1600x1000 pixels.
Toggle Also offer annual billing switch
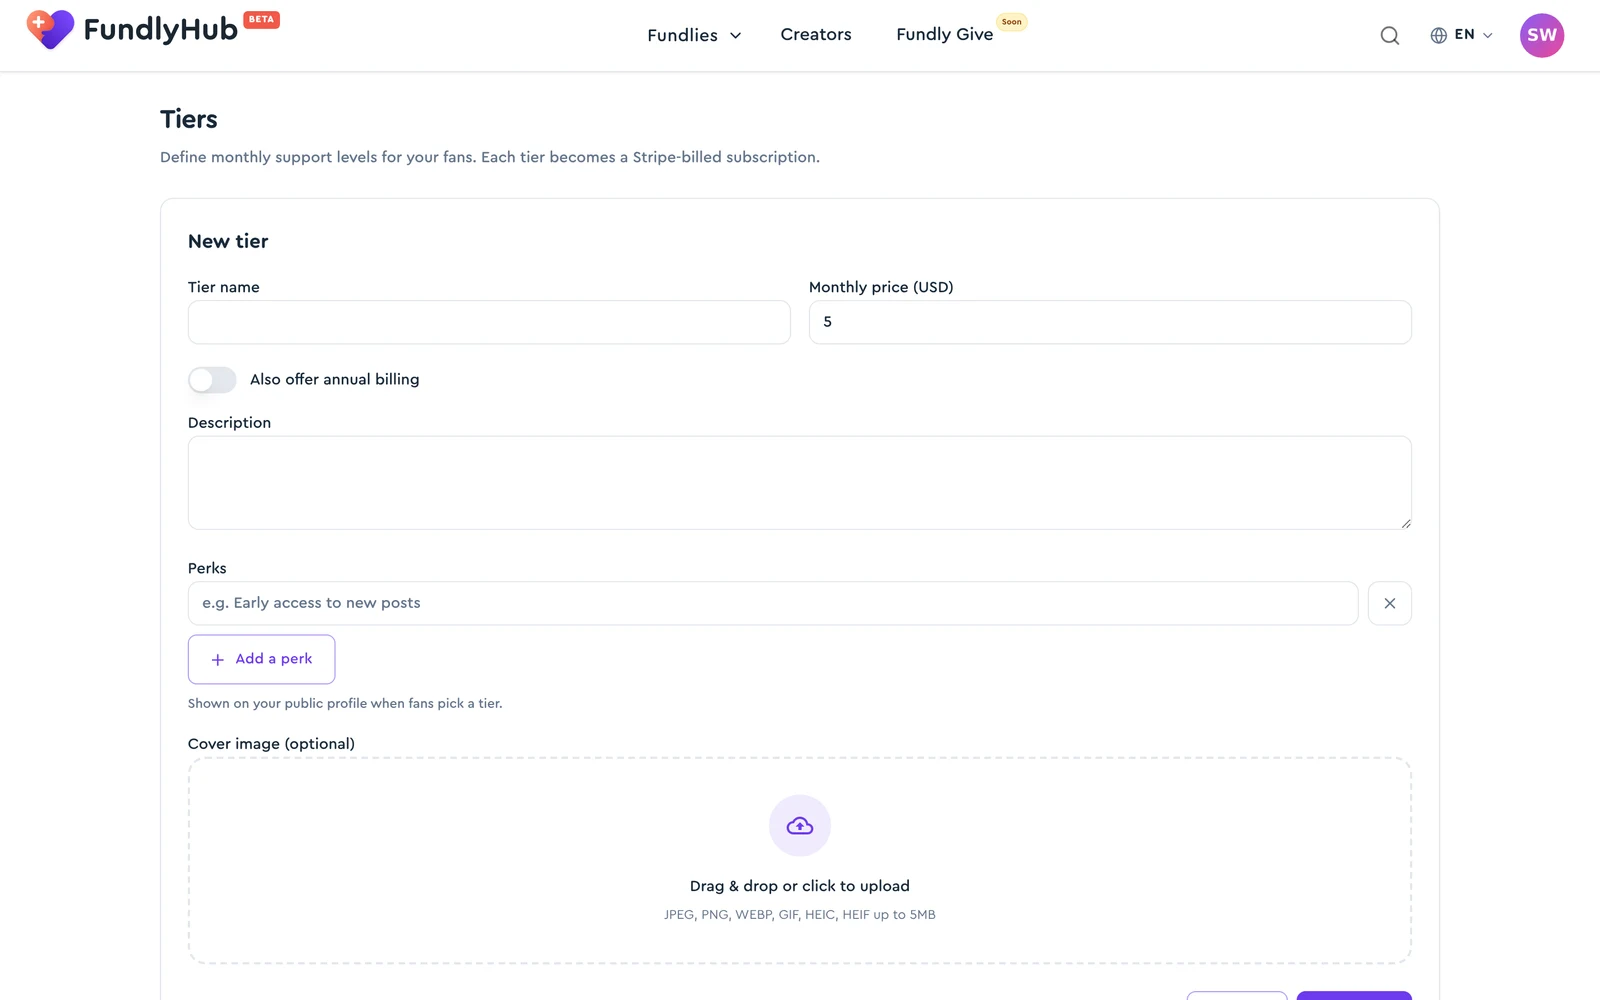[x=212, y=380]
